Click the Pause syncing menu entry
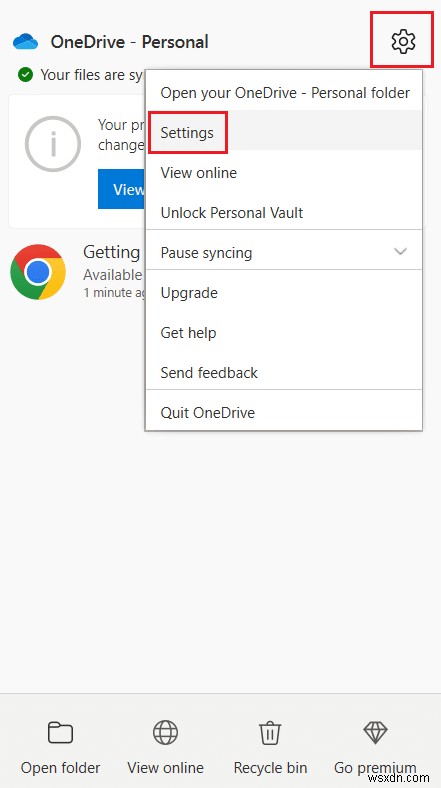 pos(284,252)
